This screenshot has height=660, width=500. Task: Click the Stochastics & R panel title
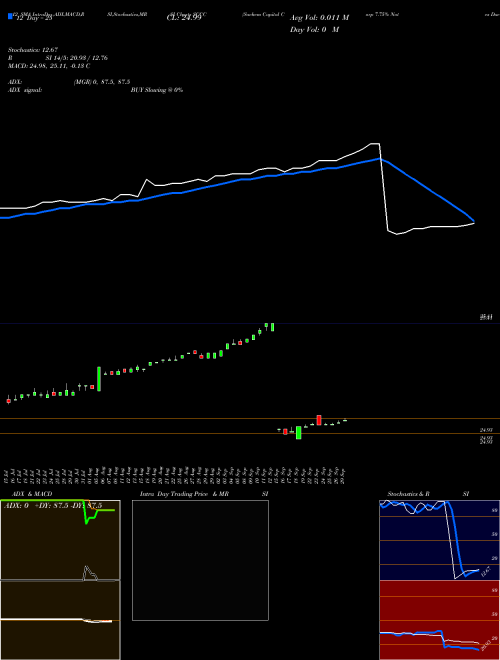(x=408, y=494)
